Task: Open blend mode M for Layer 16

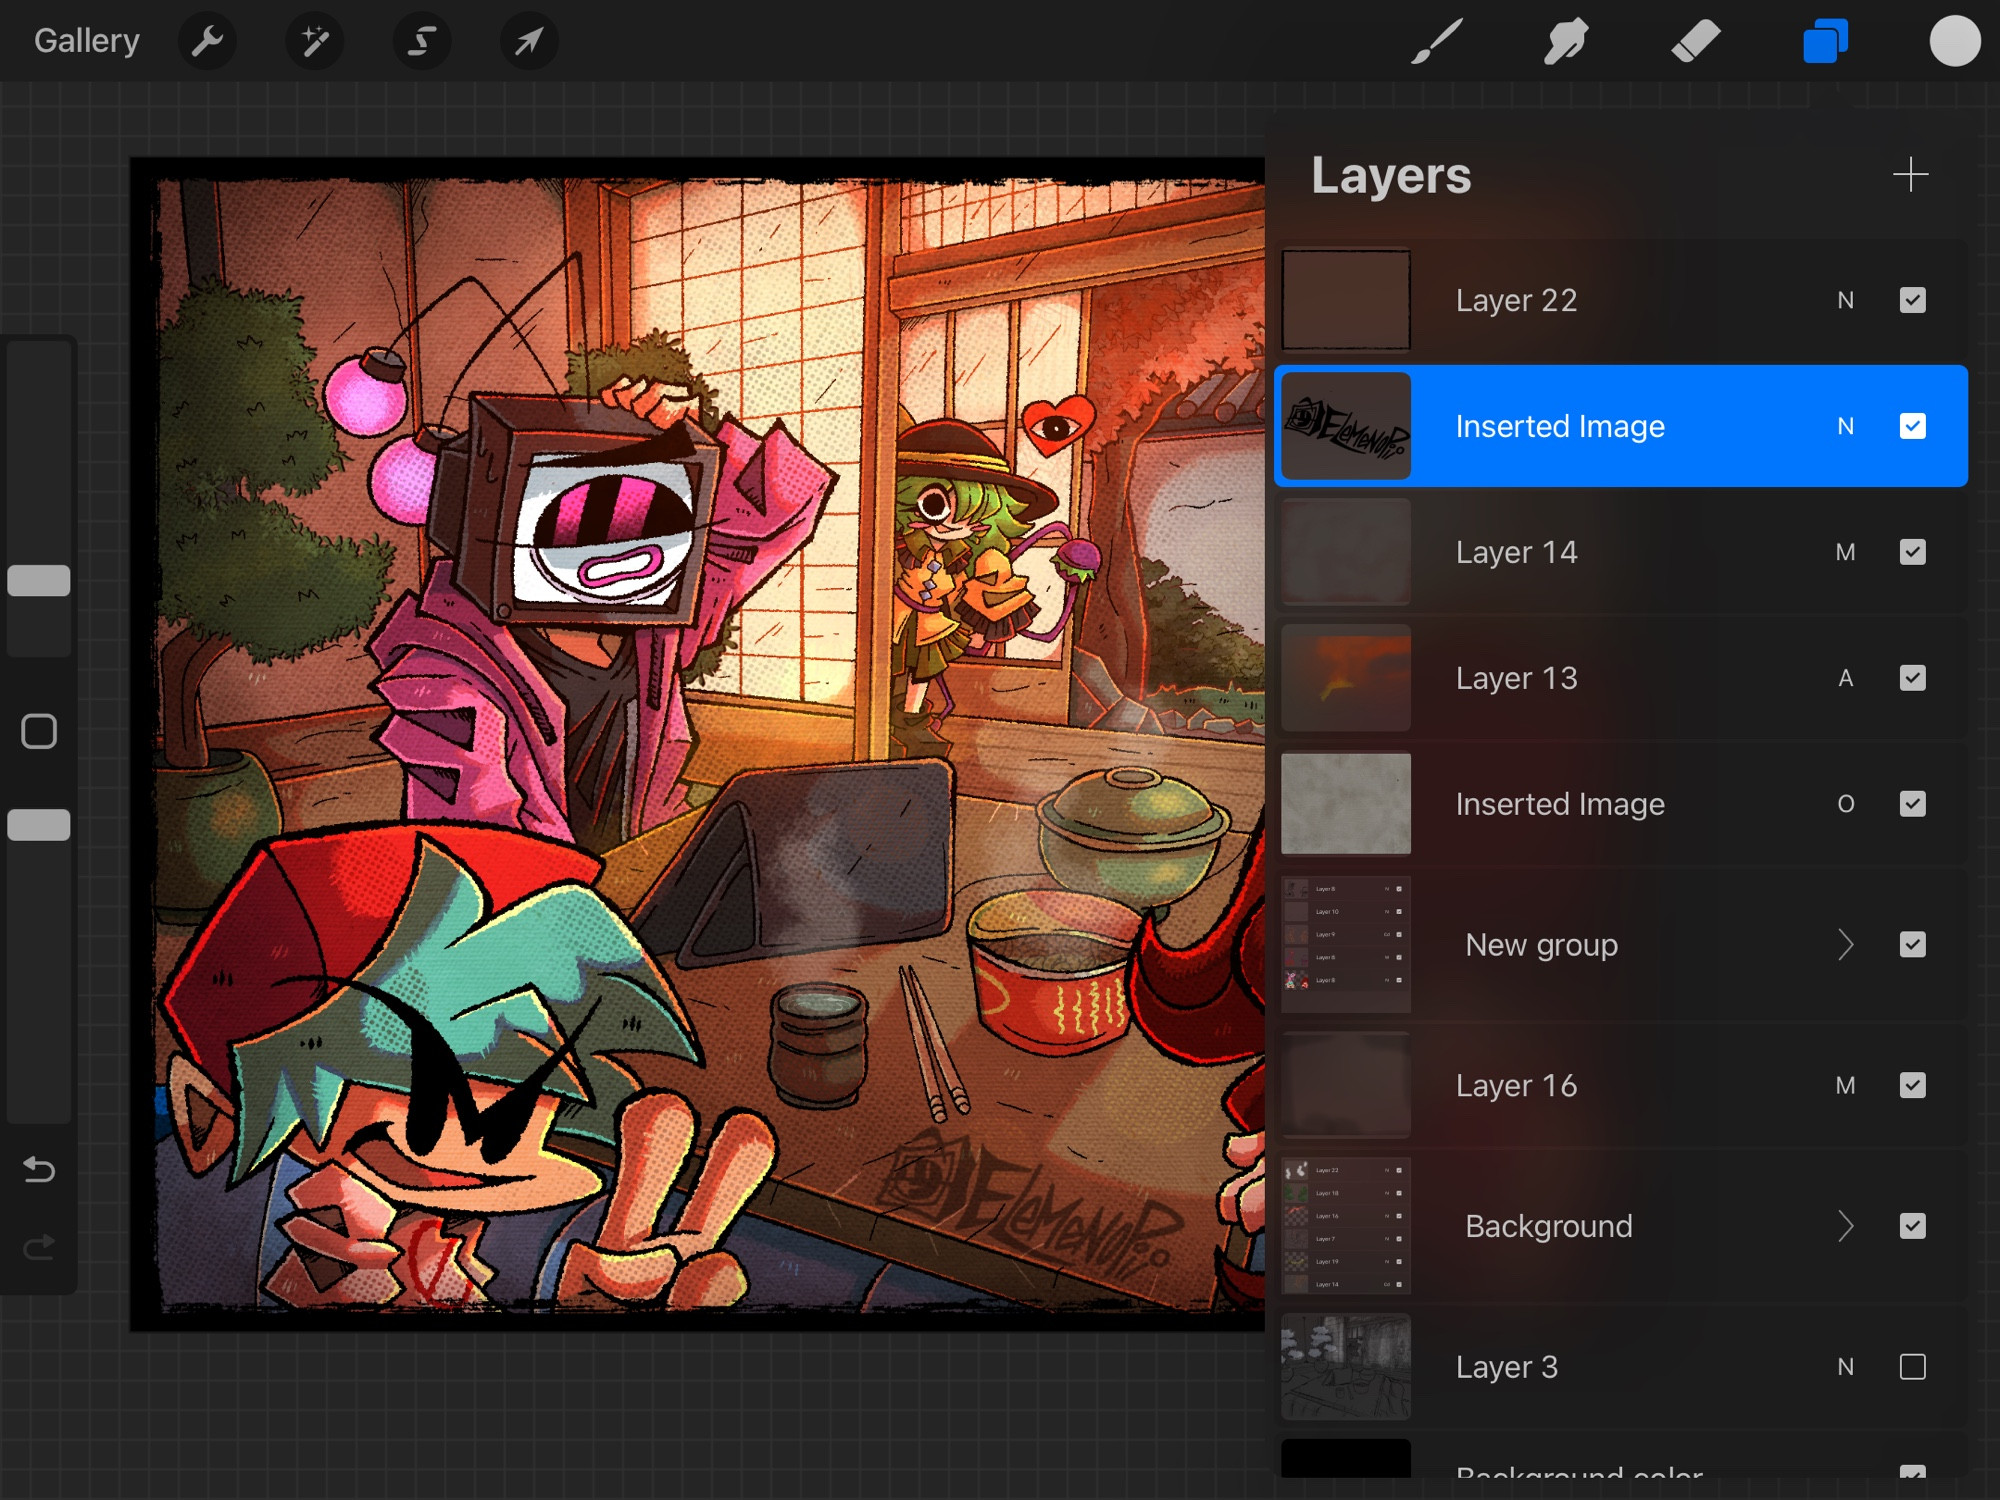Action: point(1845,1085)
